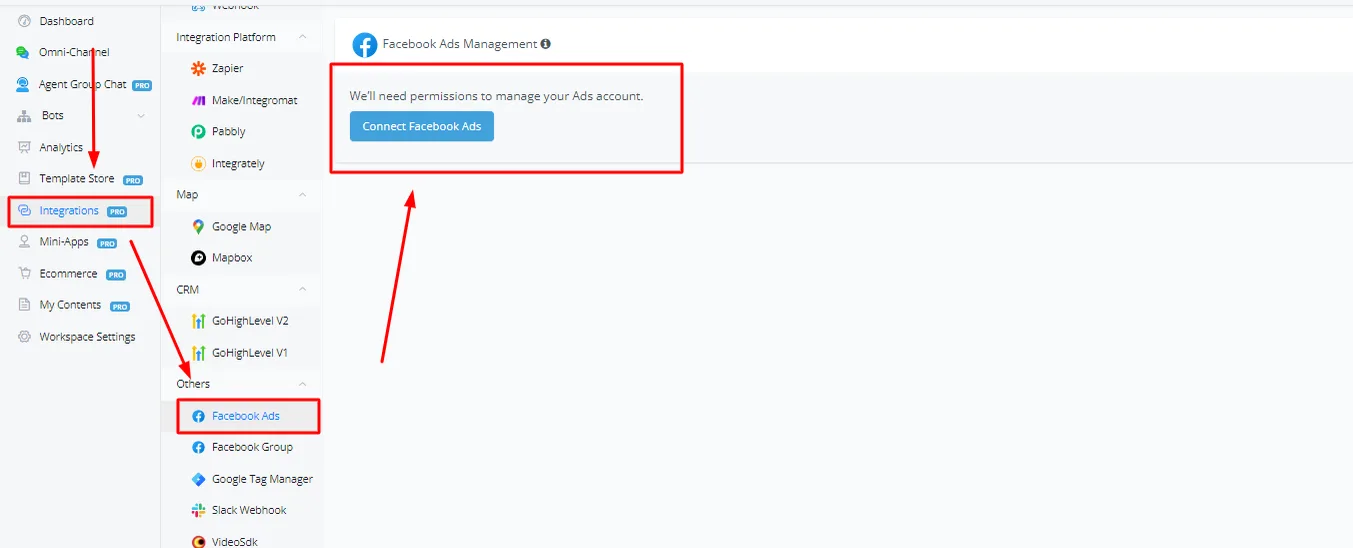Click the Google Map pin icon
This screenshot has width=1353, height=548.
click(x=198, y=227)
